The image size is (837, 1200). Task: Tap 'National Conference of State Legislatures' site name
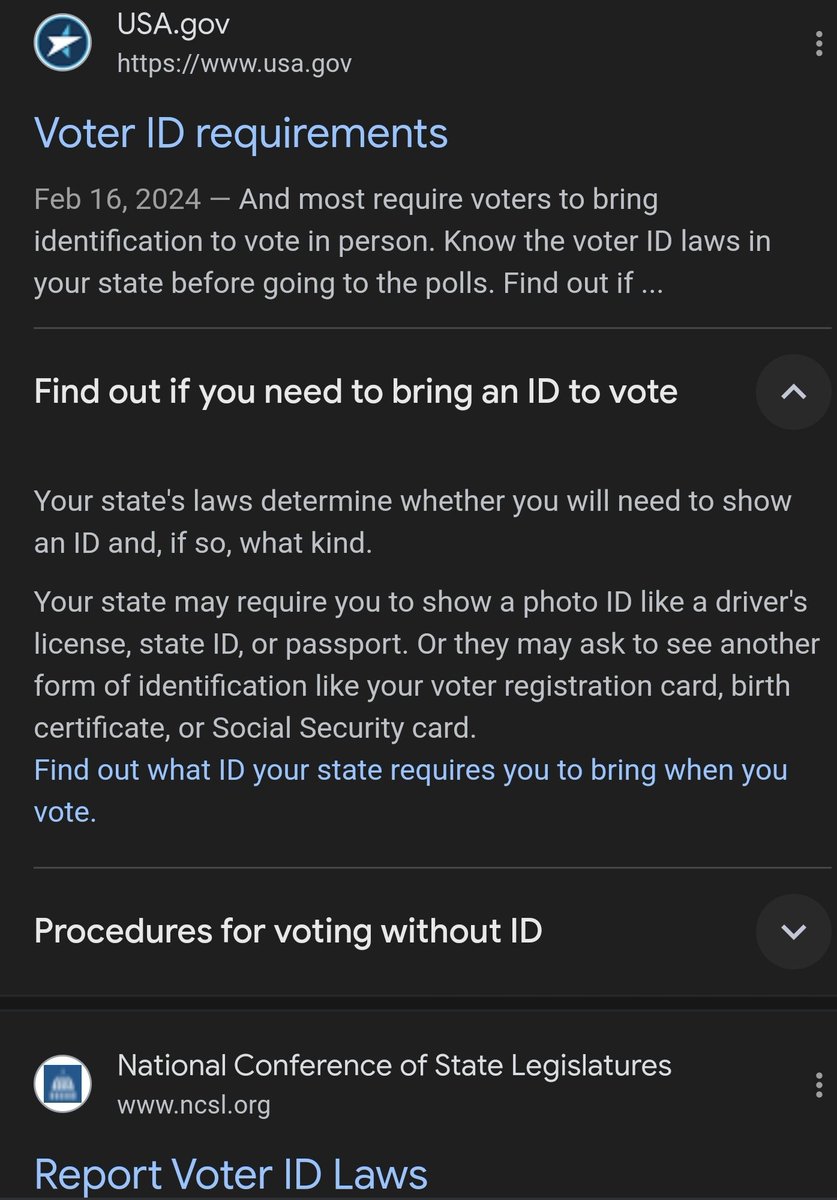coord(394,1065)
